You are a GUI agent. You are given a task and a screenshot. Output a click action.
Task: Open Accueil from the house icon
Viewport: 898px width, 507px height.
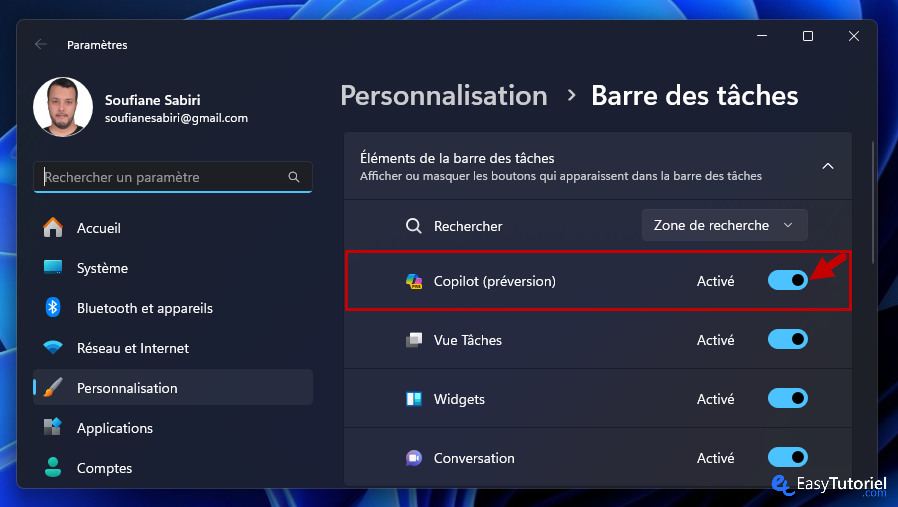(x=53, y=227)
